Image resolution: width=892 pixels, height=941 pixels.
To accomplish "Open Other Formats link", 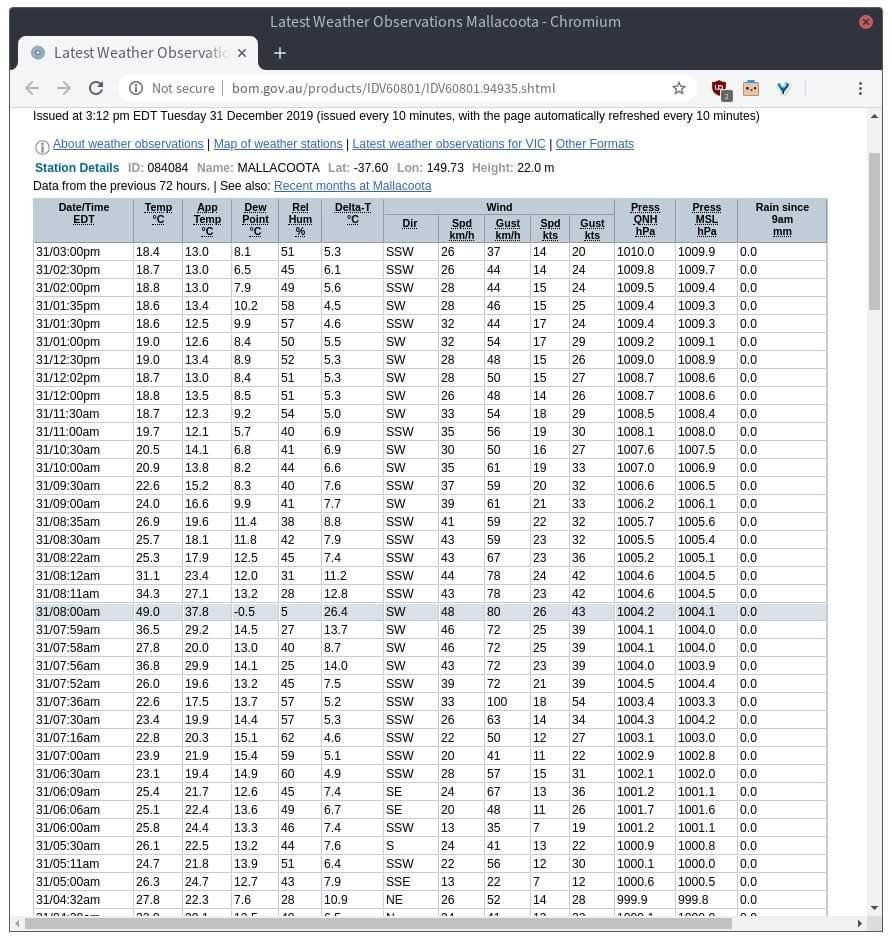I will pyautogui.click(x=594, y=144).
